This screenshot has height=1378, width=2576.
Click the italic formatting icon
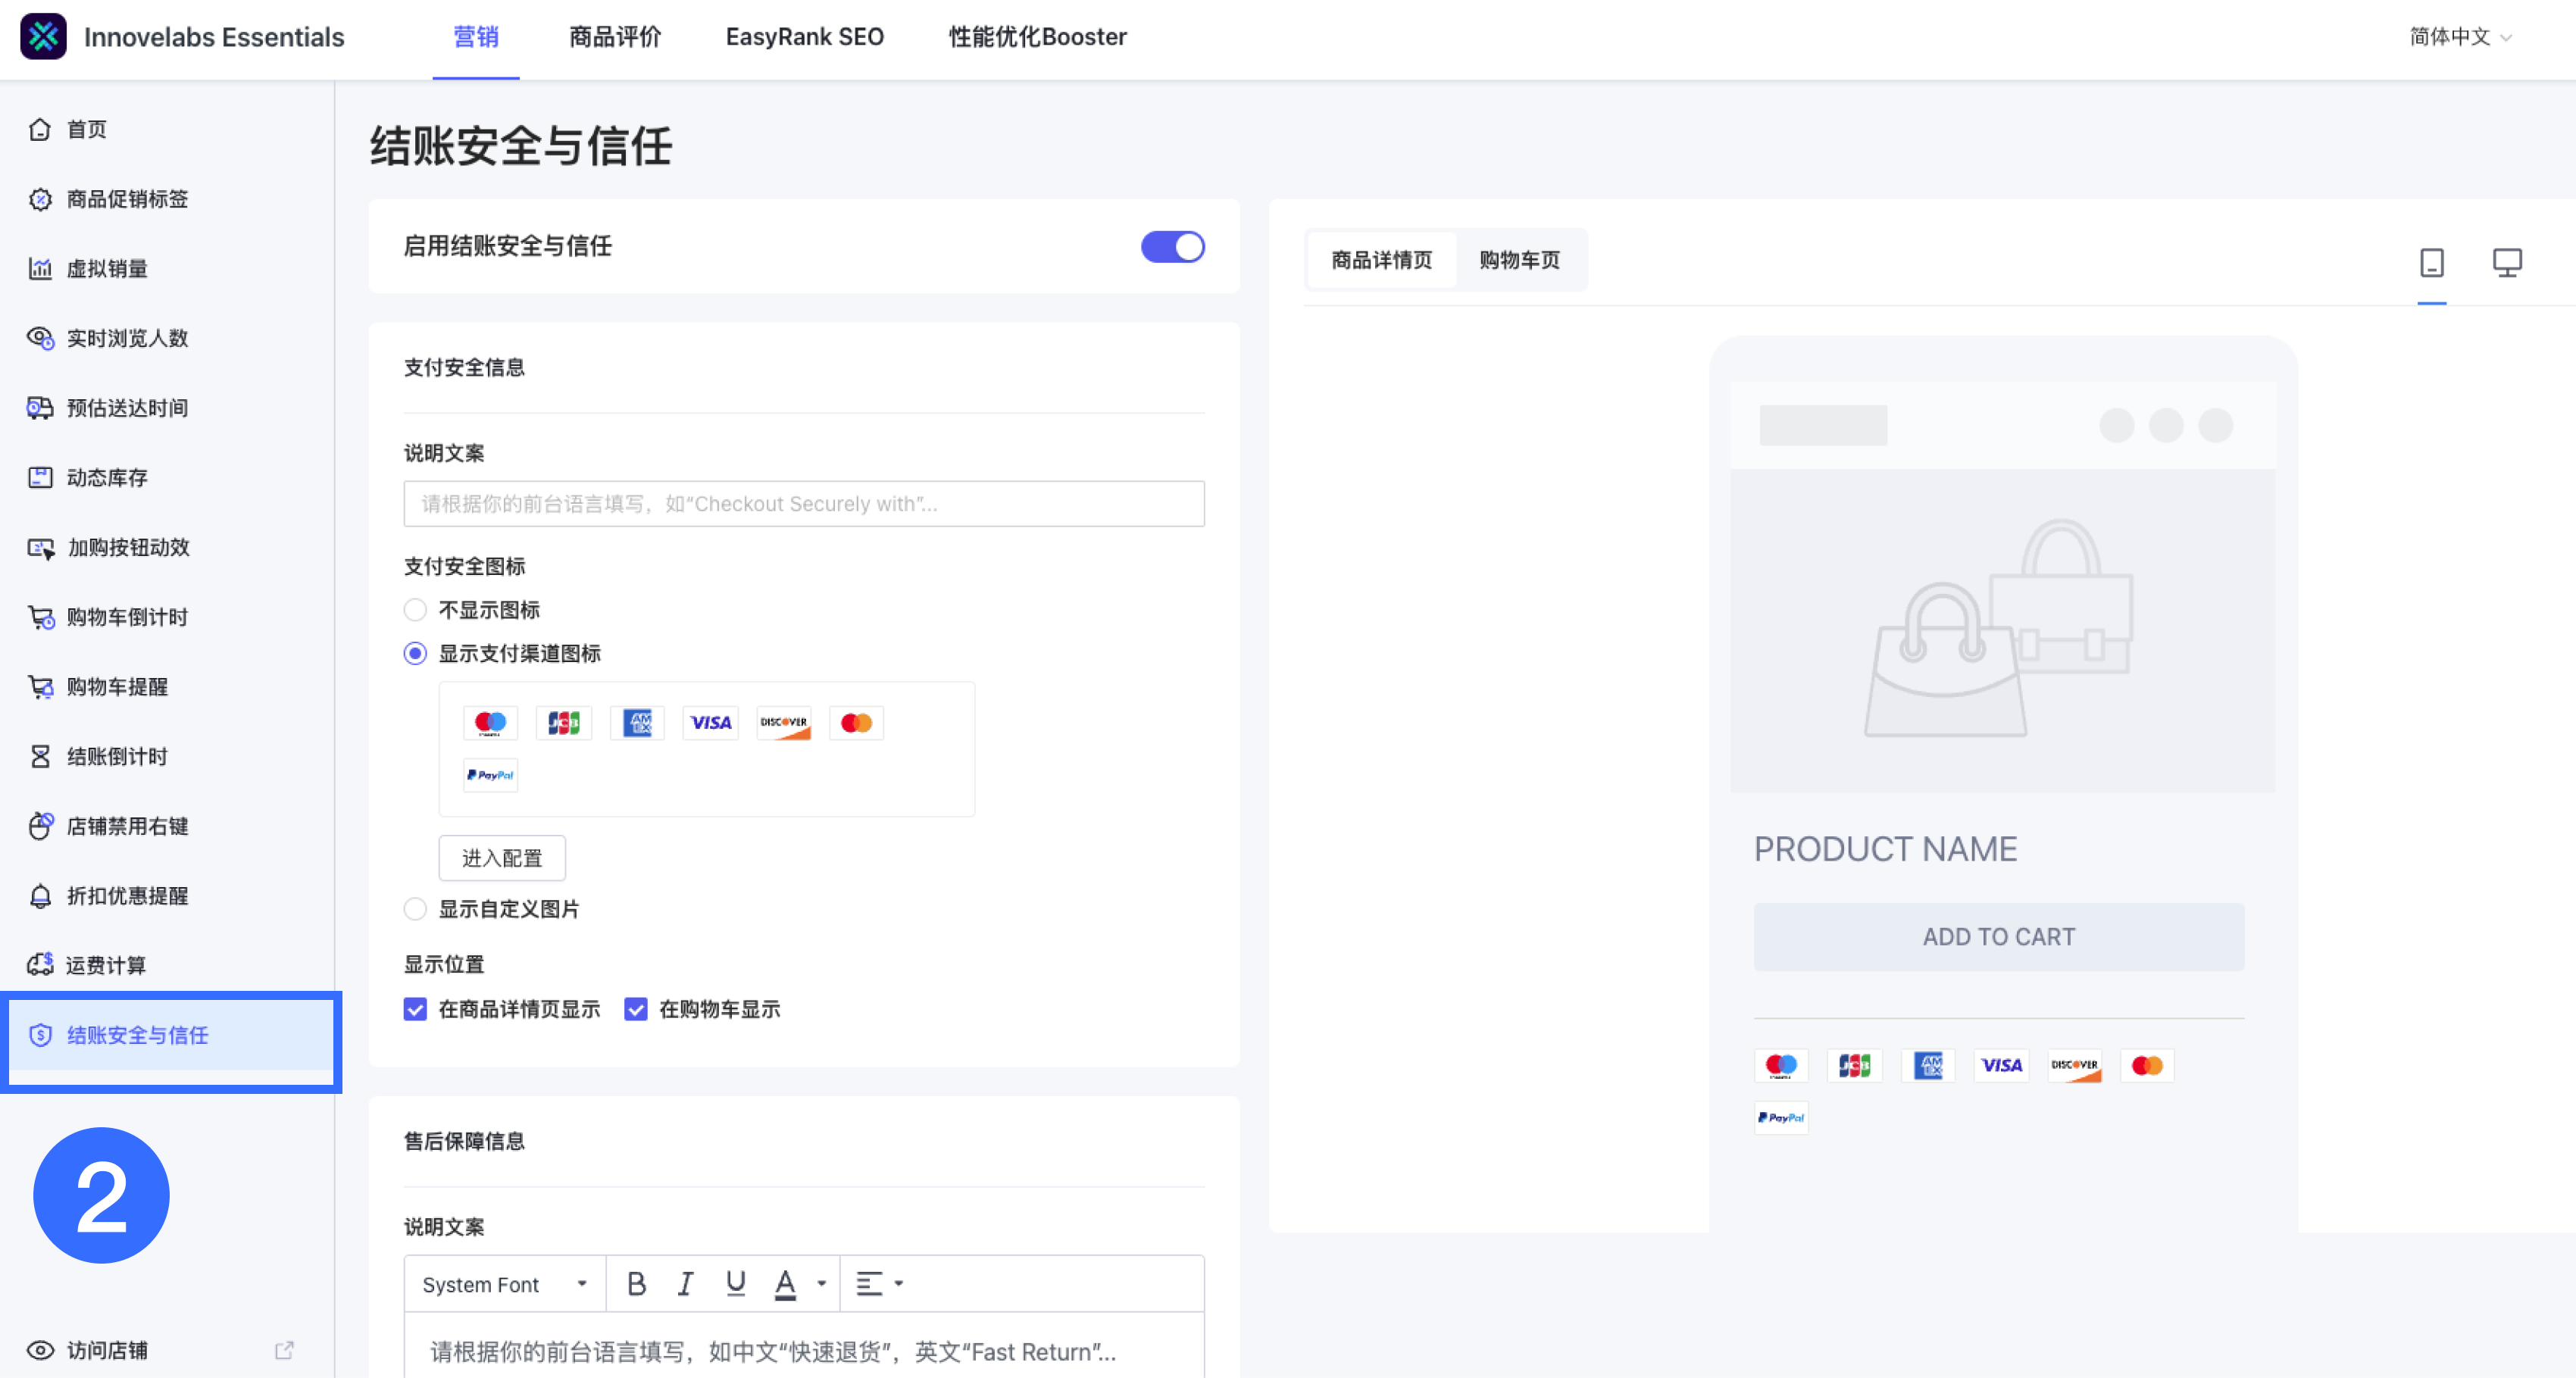(685, 1284)
